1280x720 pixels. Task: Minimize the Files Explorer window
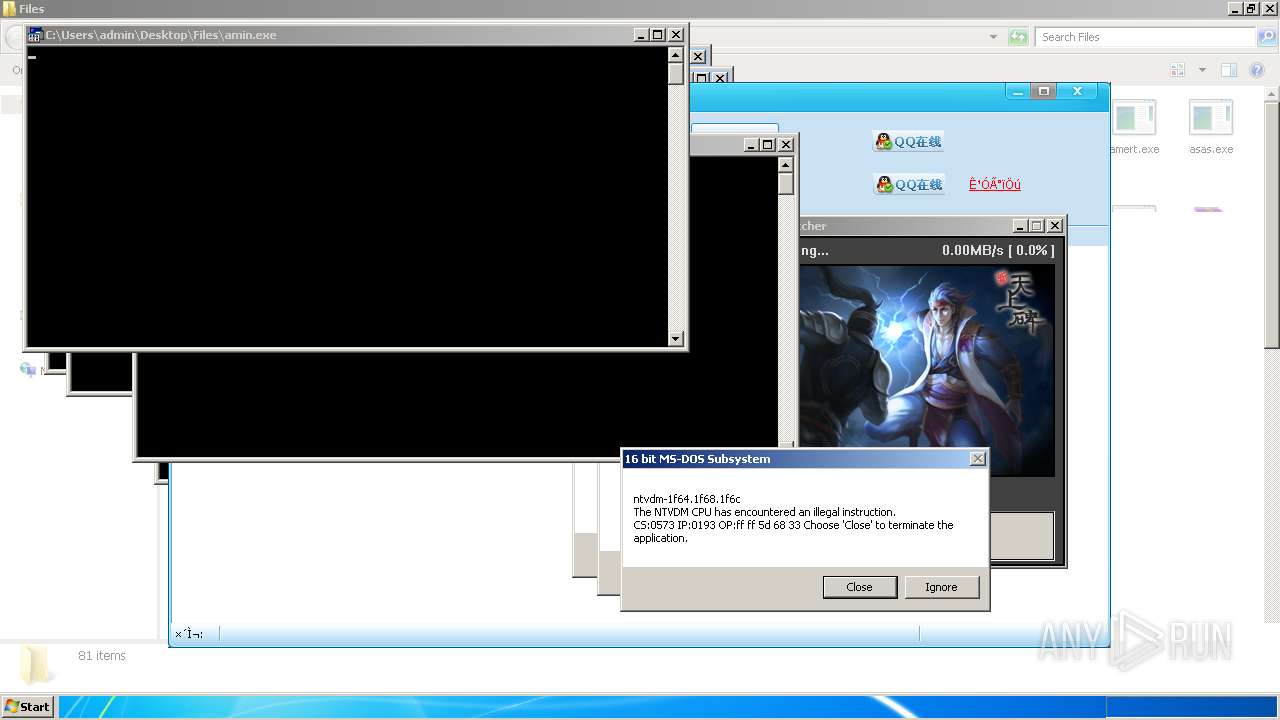click(x=1236, y=9)
